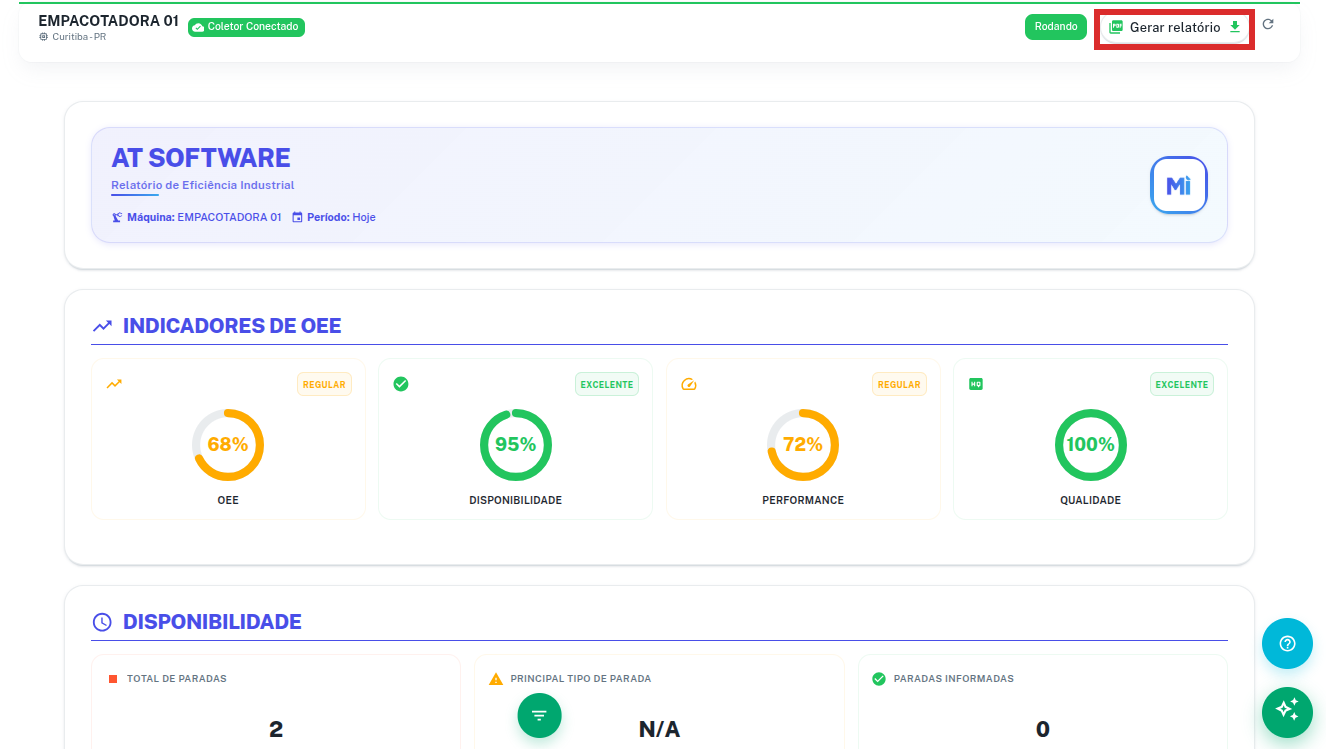This screenshot has width=1326, height=749.
Task: Open the AI sparkle assistant button
Action: point(1287,711)
